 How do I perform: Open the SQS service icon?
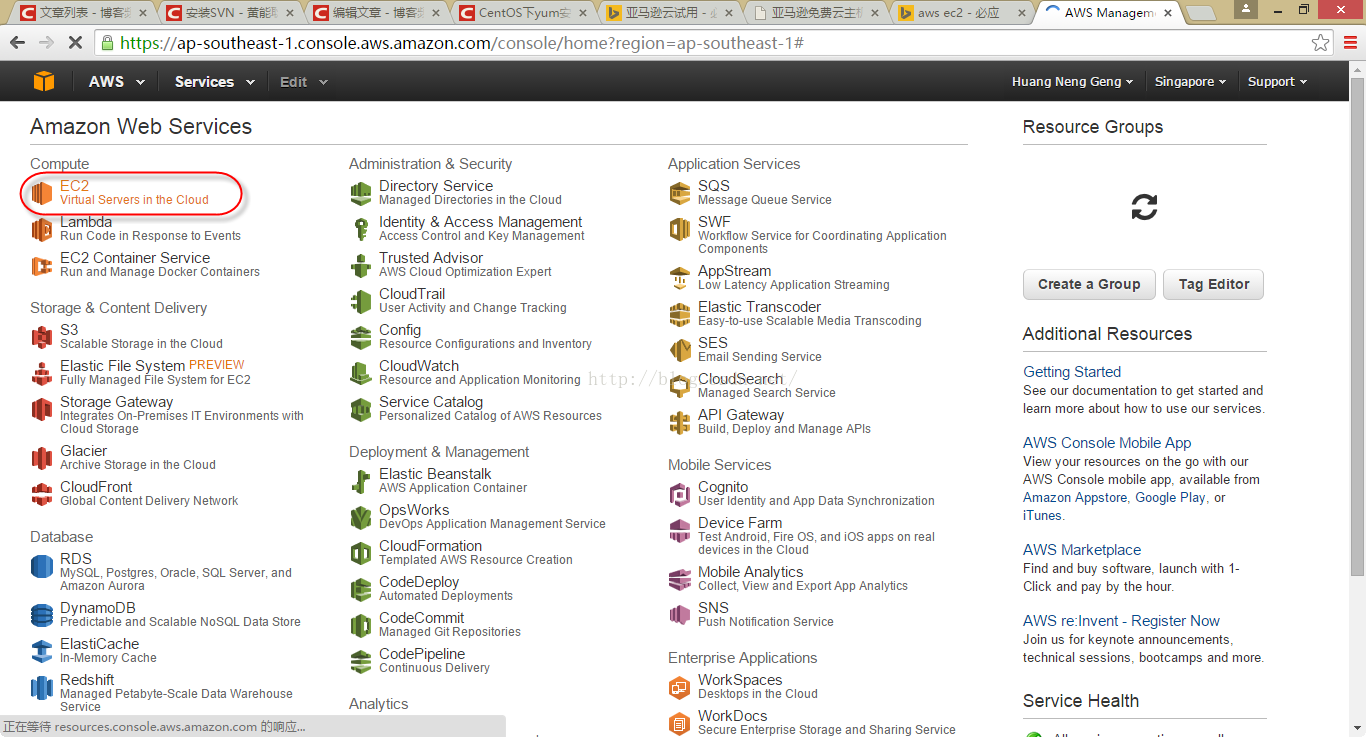click(x=680, y=193)
